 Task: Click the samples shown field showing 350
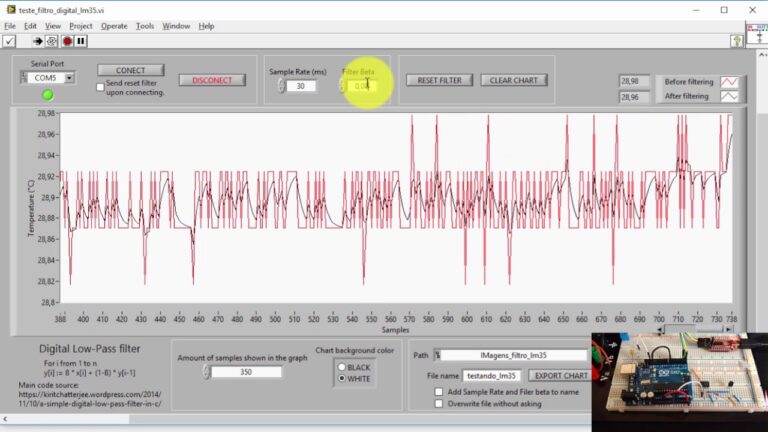(x=246, y=372)
